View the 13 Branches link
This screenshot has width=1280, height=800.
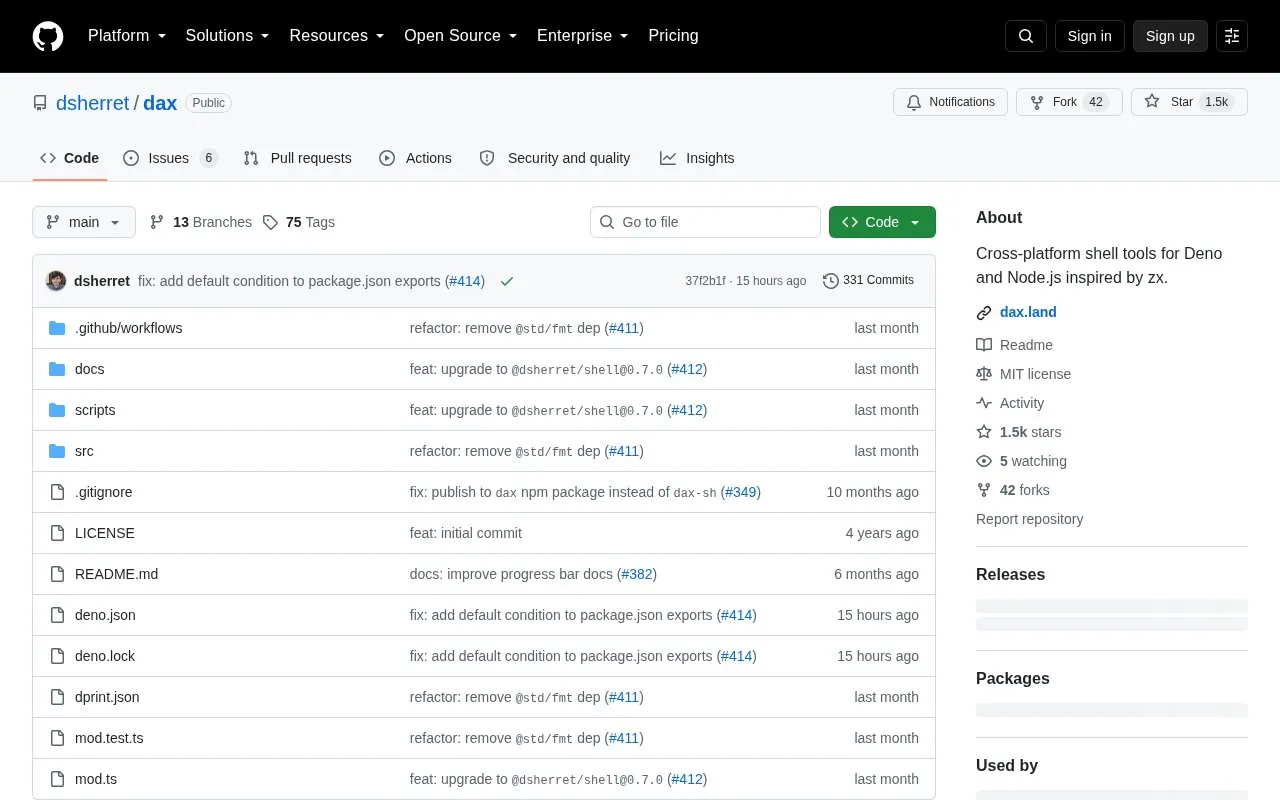[201, 222]
